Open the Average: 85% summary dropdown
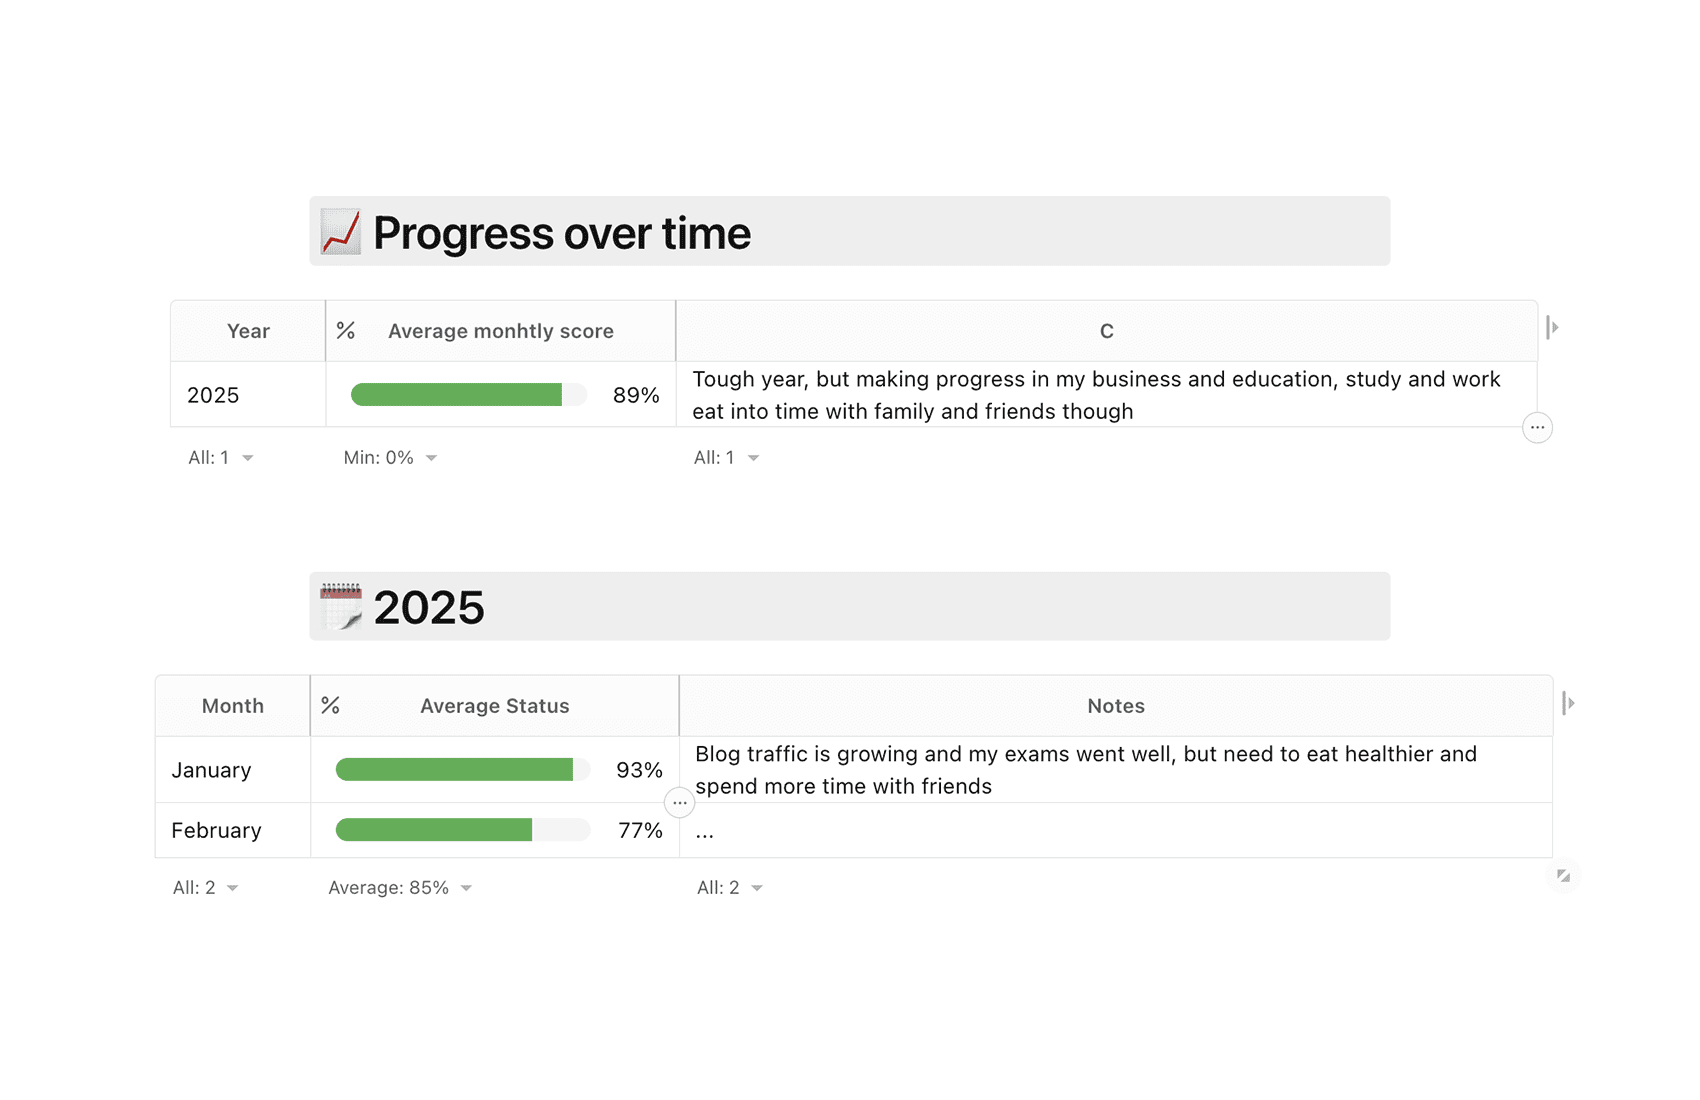This screenshot has width=1700, height=1100. [x=400, y=888]
